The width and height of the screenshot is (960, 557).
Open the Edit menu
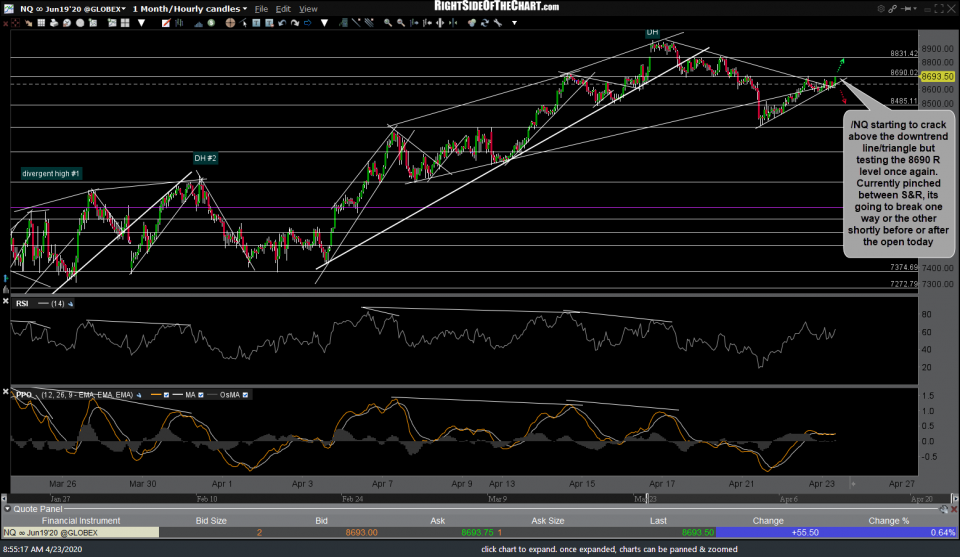283,9
